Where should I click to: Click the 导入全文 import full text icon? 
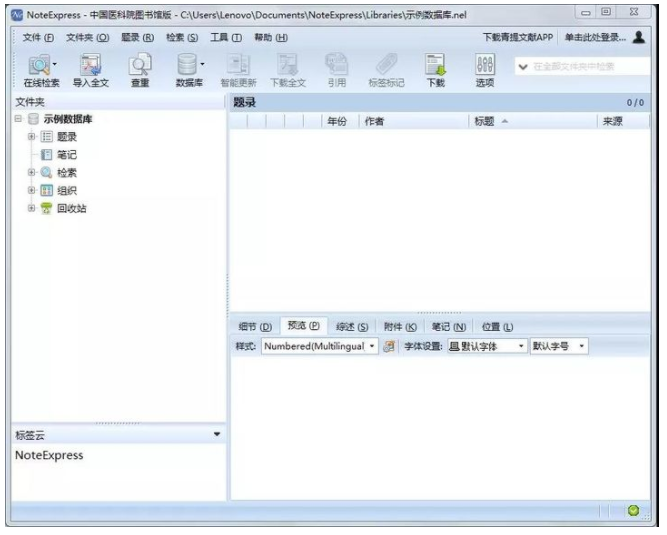[x=91, y=70]
